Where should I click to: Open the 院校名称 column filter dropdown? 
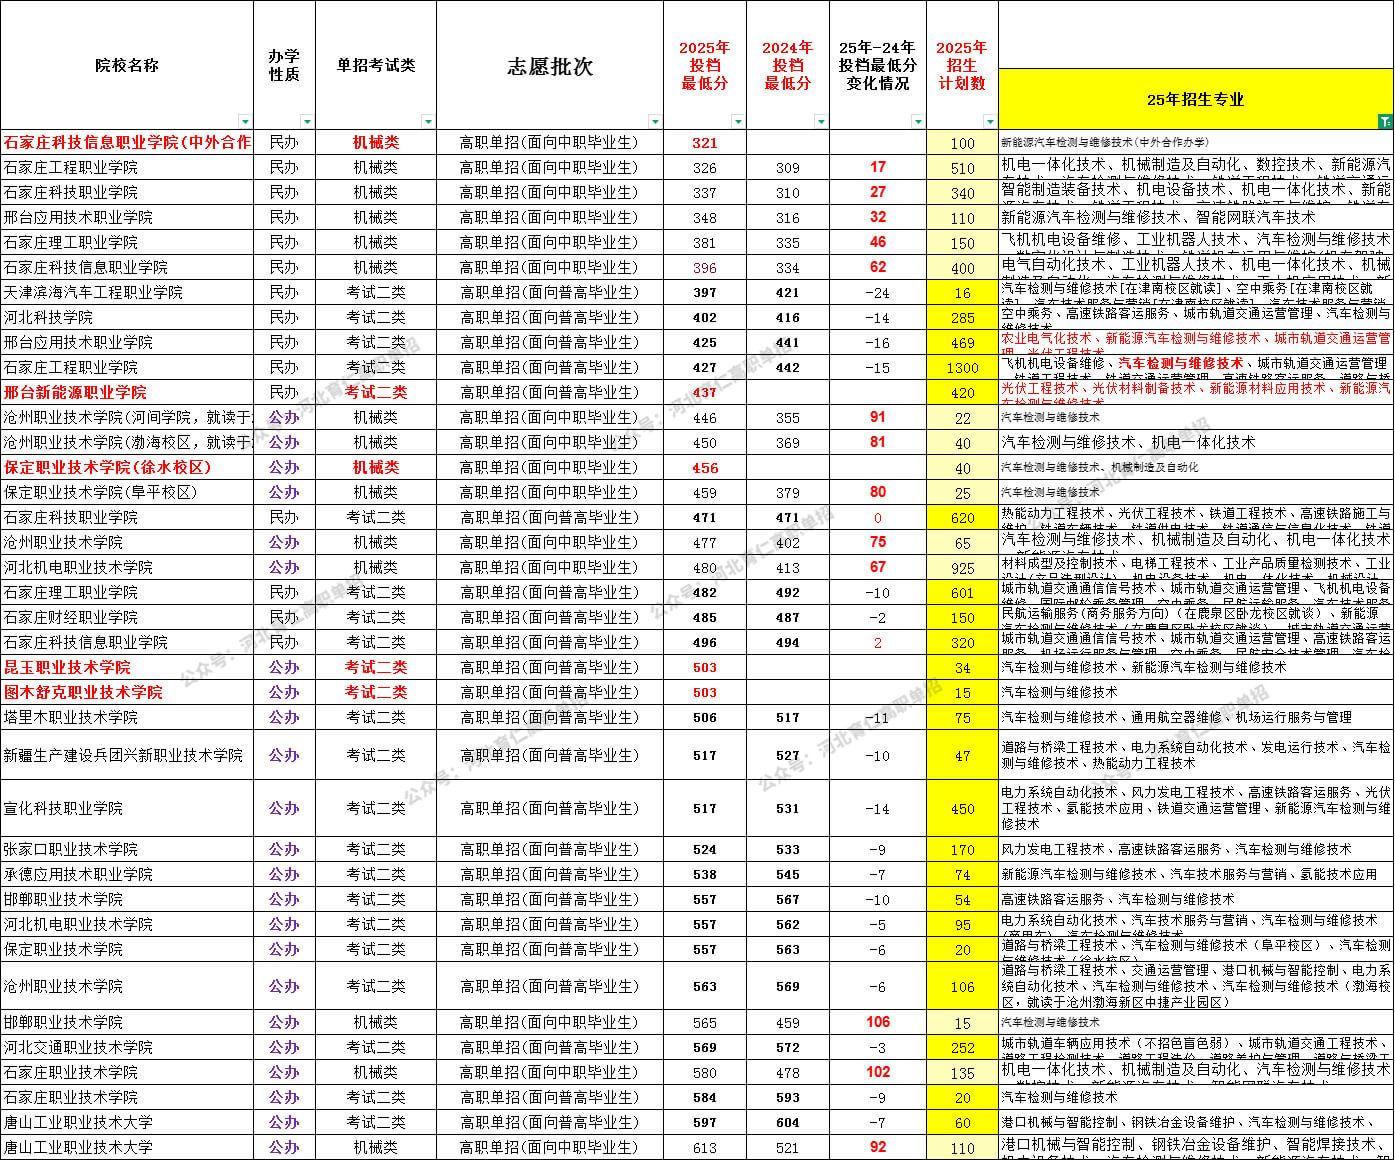(245, 122)
